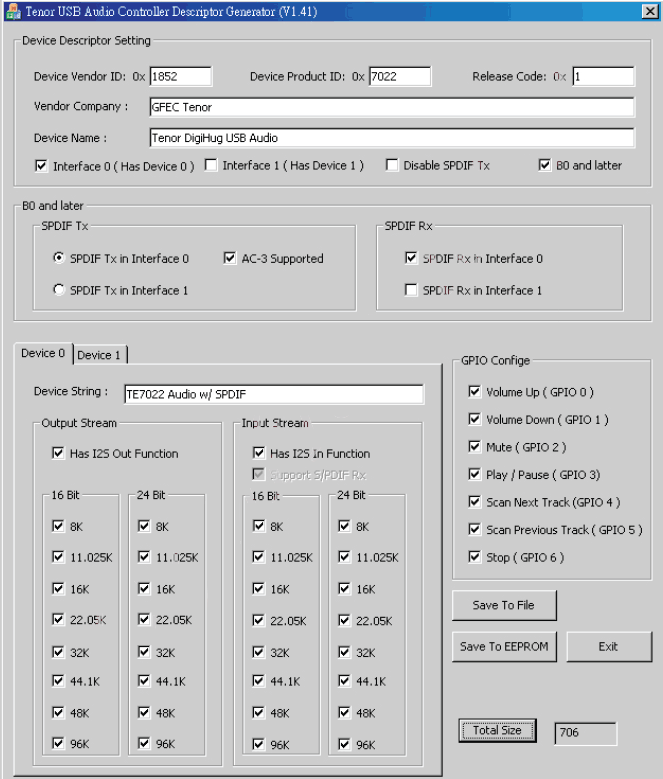The width and height of the screenshot is (663, 779).
Task: Edit the Device String field
Action: tap(274, 394)
